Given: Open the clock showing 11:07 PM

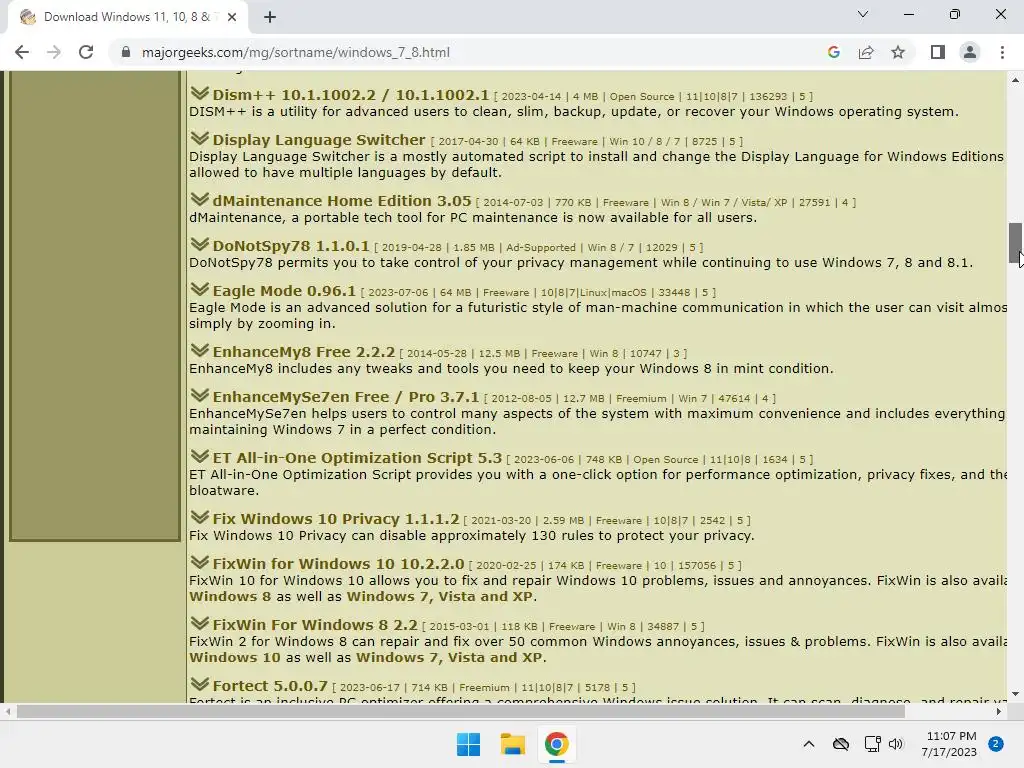Looking at the screenshot, I should (x=950, y=744).
